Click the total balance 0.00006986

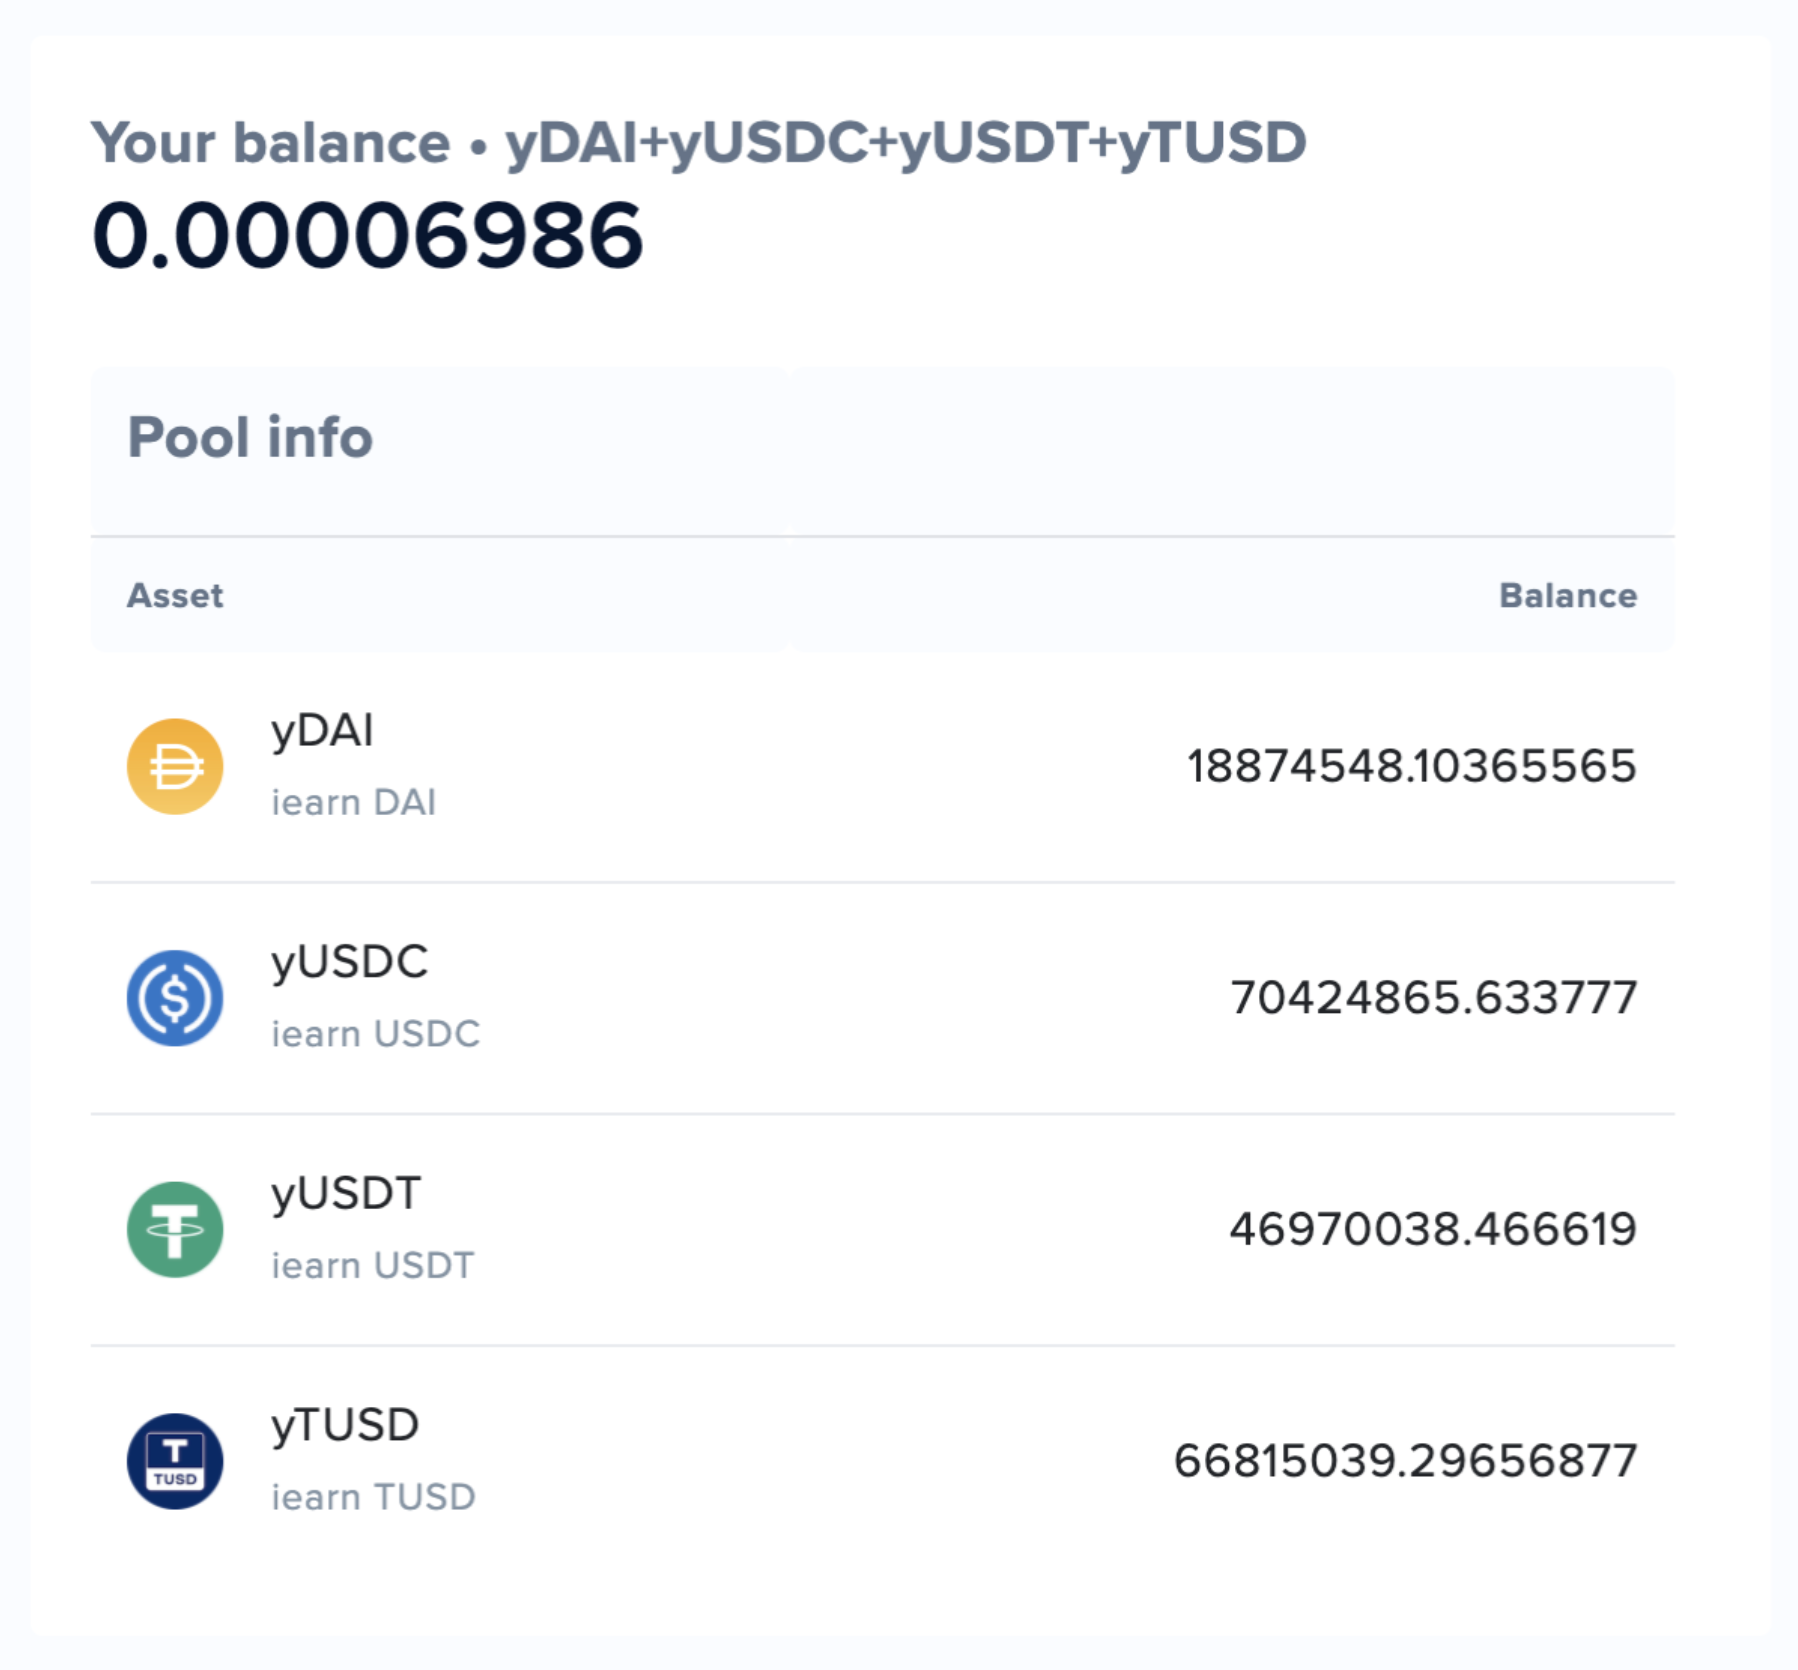click(x=367, y=236)
